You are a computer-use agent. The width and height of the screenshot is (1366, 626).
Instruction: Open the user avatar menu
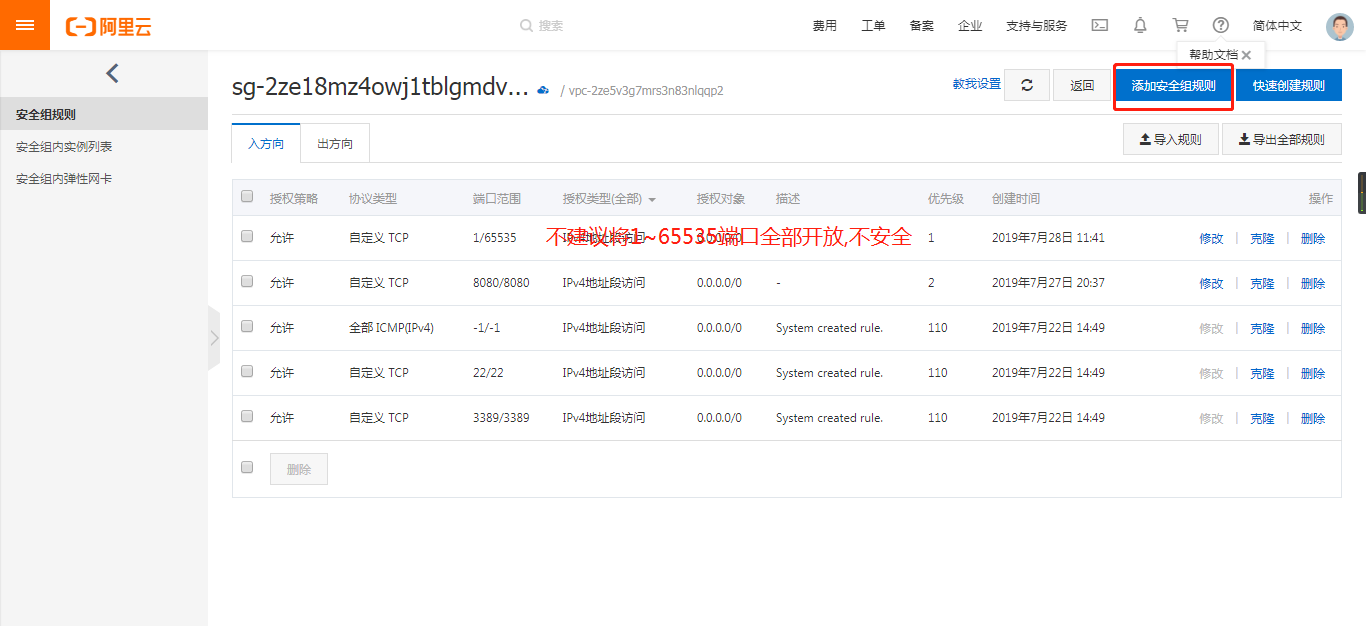point(1340,26)
